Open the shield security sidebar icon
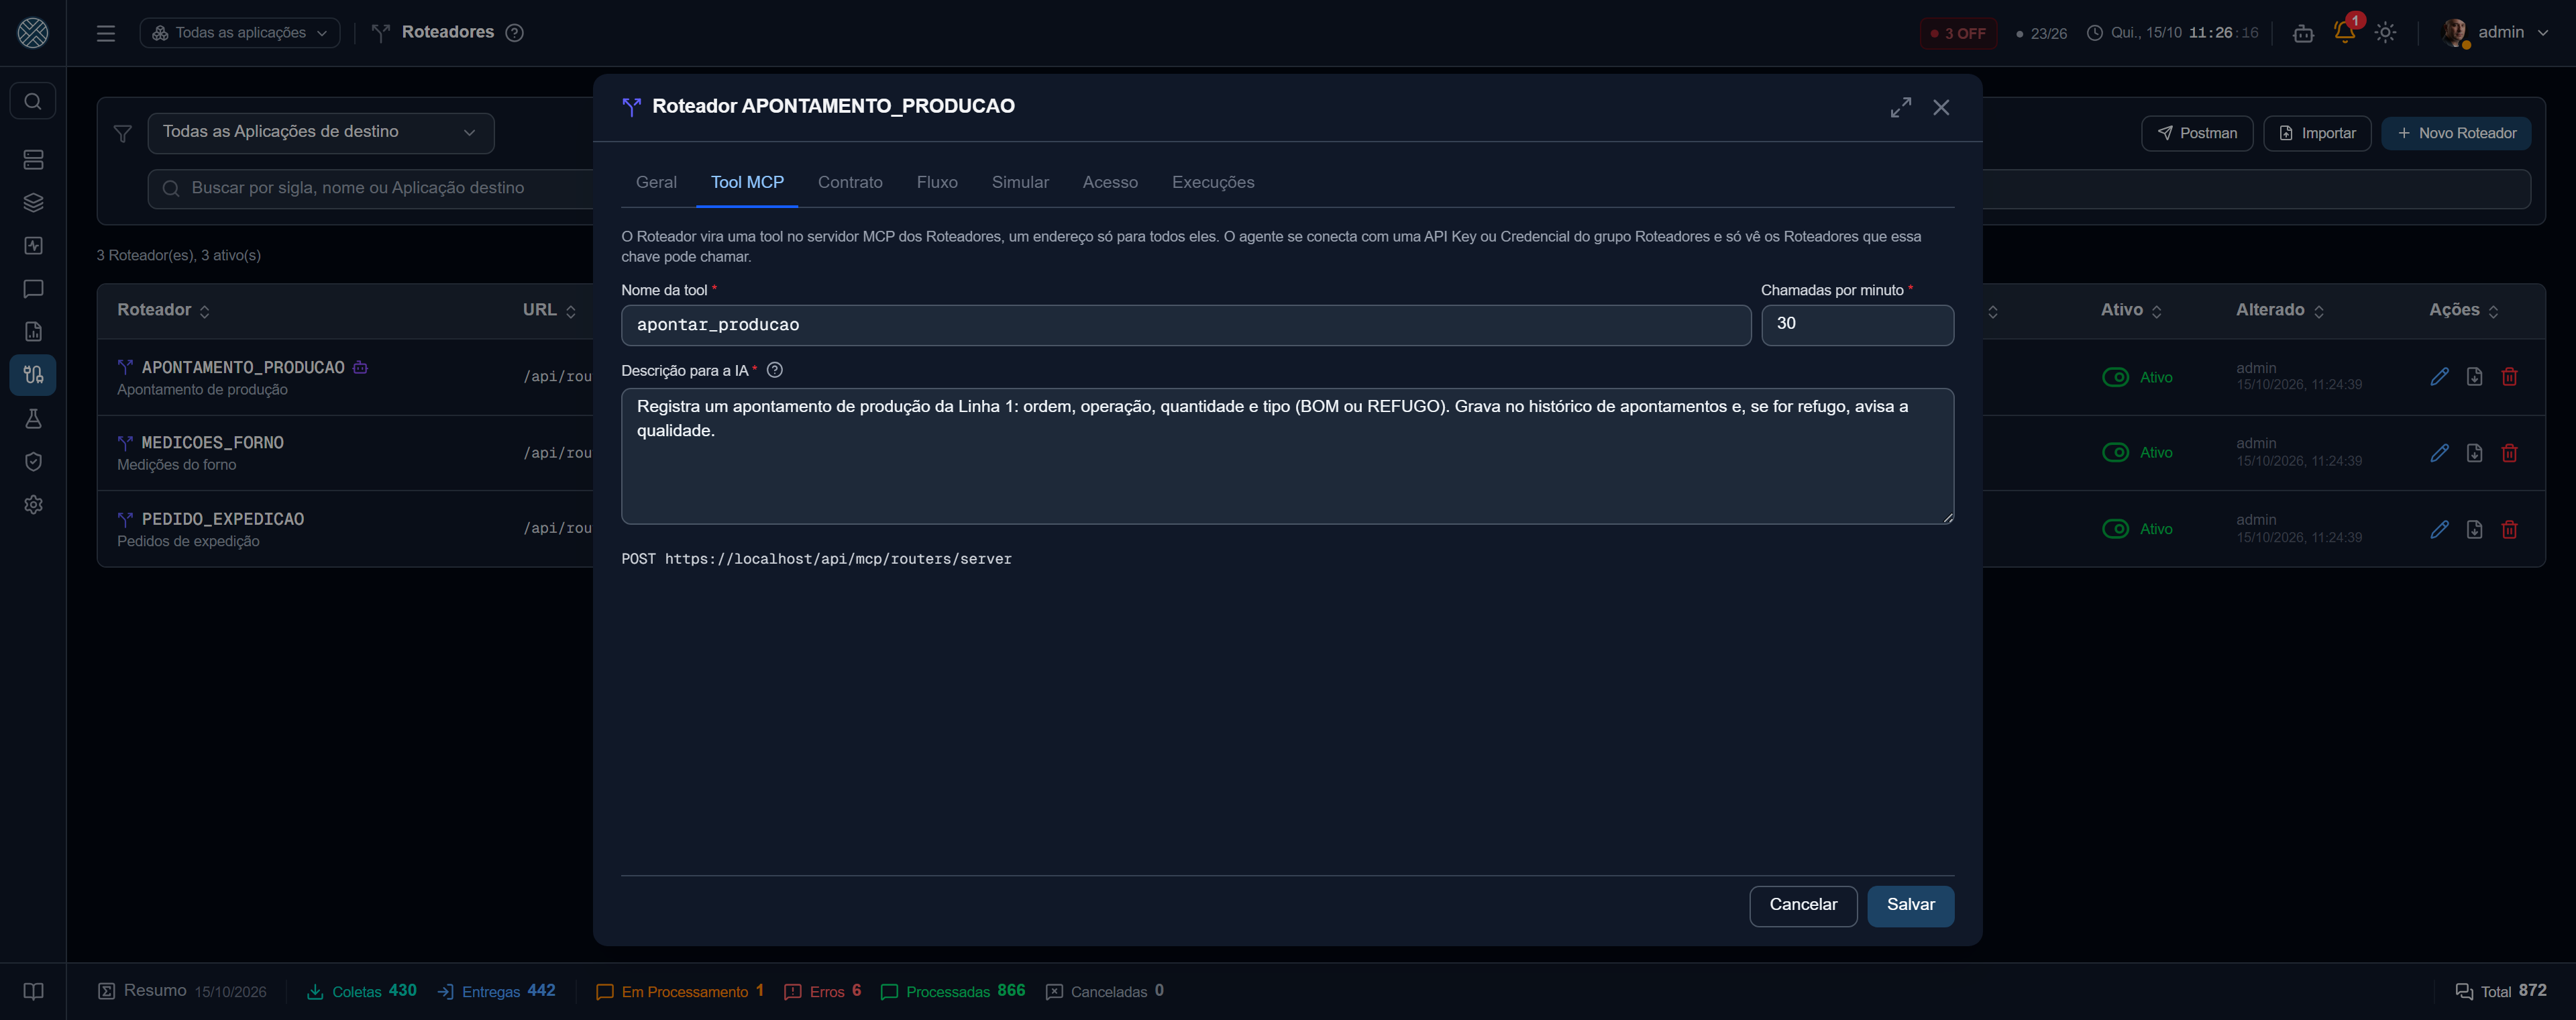 (33, 461)
